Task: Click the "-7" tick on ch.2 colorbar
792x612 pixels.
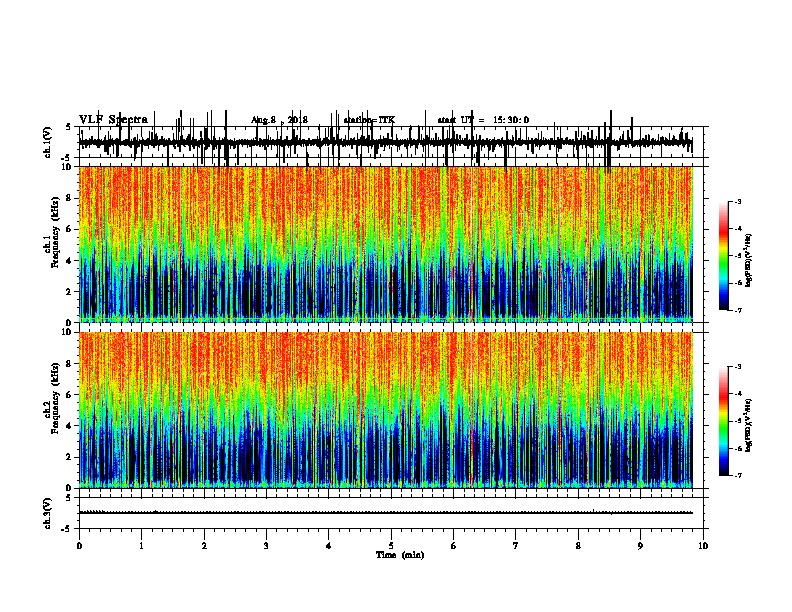Action: pos(738,476)
